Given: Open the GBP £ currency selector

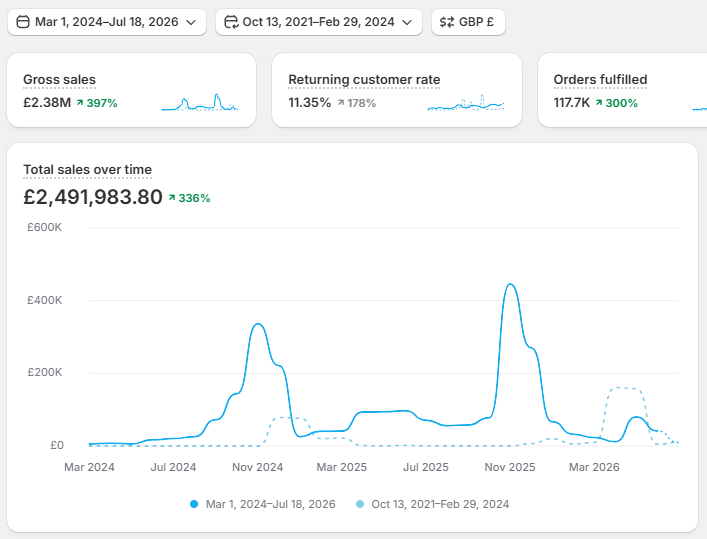Looking at the screenshot, I should pyautogui.click(x=468, y=22).
